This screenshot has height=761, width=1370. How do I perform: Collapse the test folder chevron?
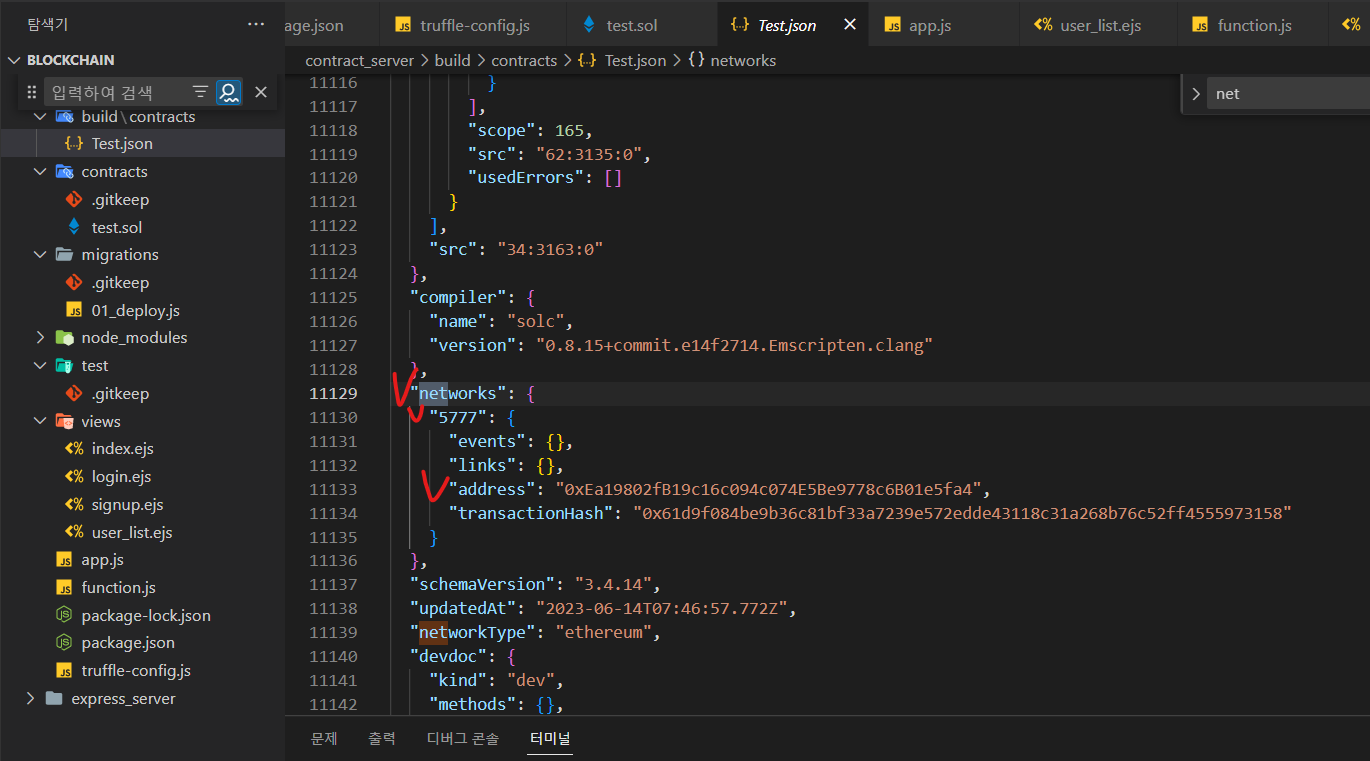pyautogui.click(x=40, y=366)
